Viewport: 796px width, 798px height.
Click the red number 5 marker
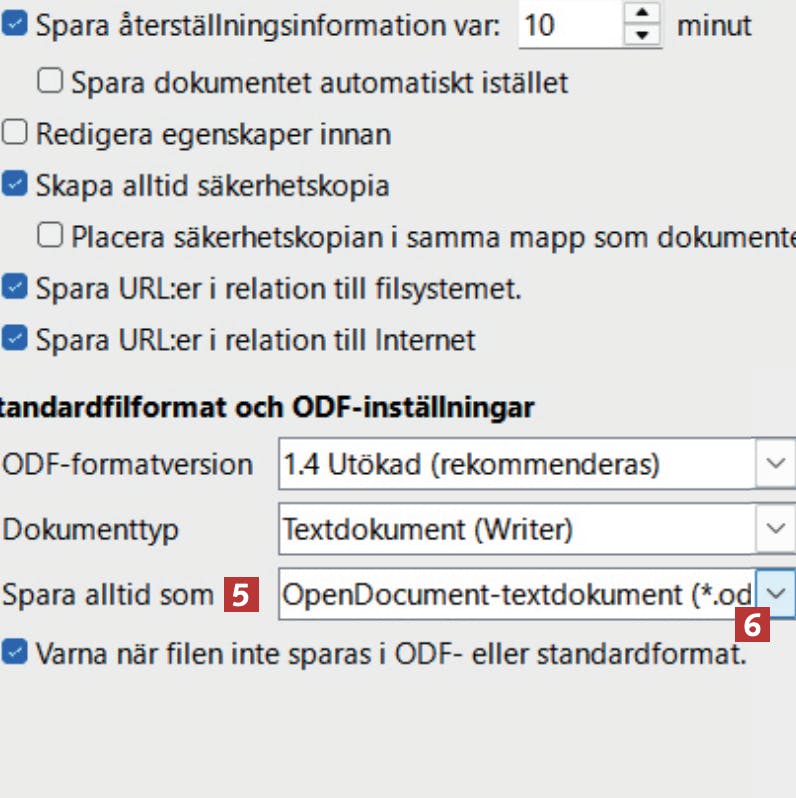click(240, 596)
